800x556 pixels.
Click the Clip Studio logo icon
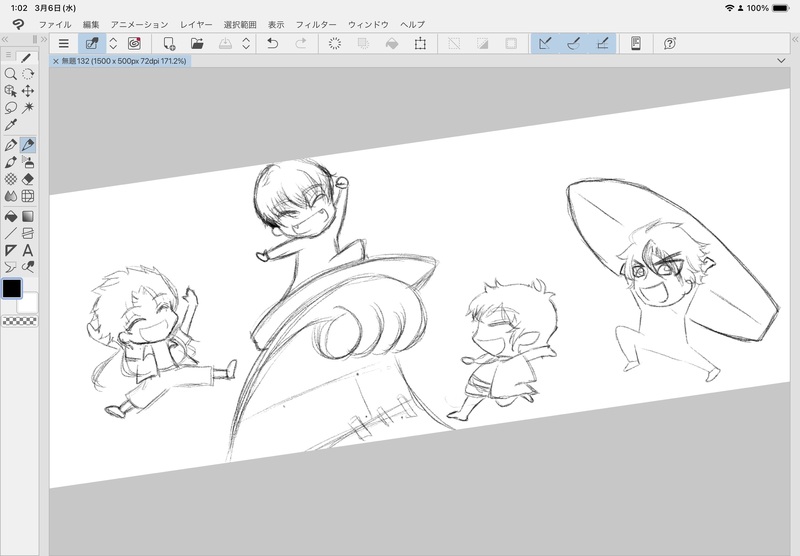tap(18, 24)
